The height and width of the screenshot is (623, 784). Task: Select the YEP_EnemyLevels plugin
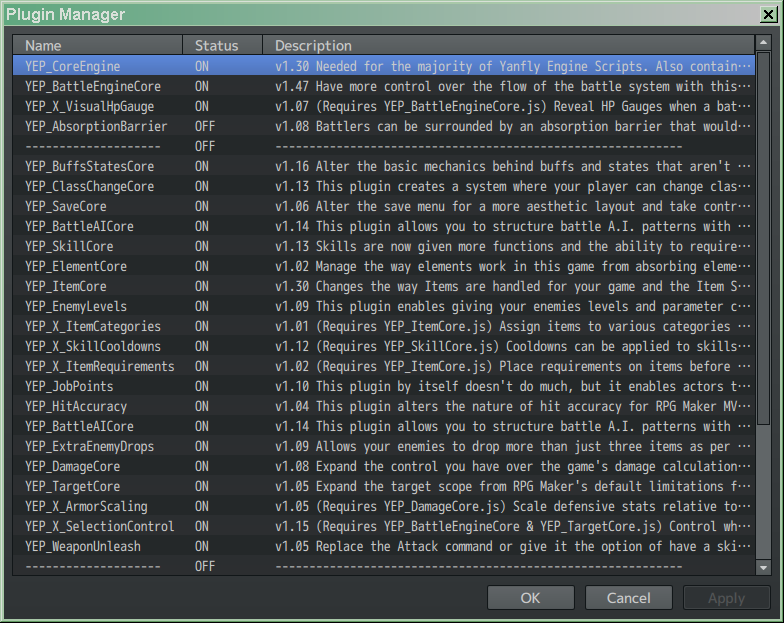[x=384, y=306]
